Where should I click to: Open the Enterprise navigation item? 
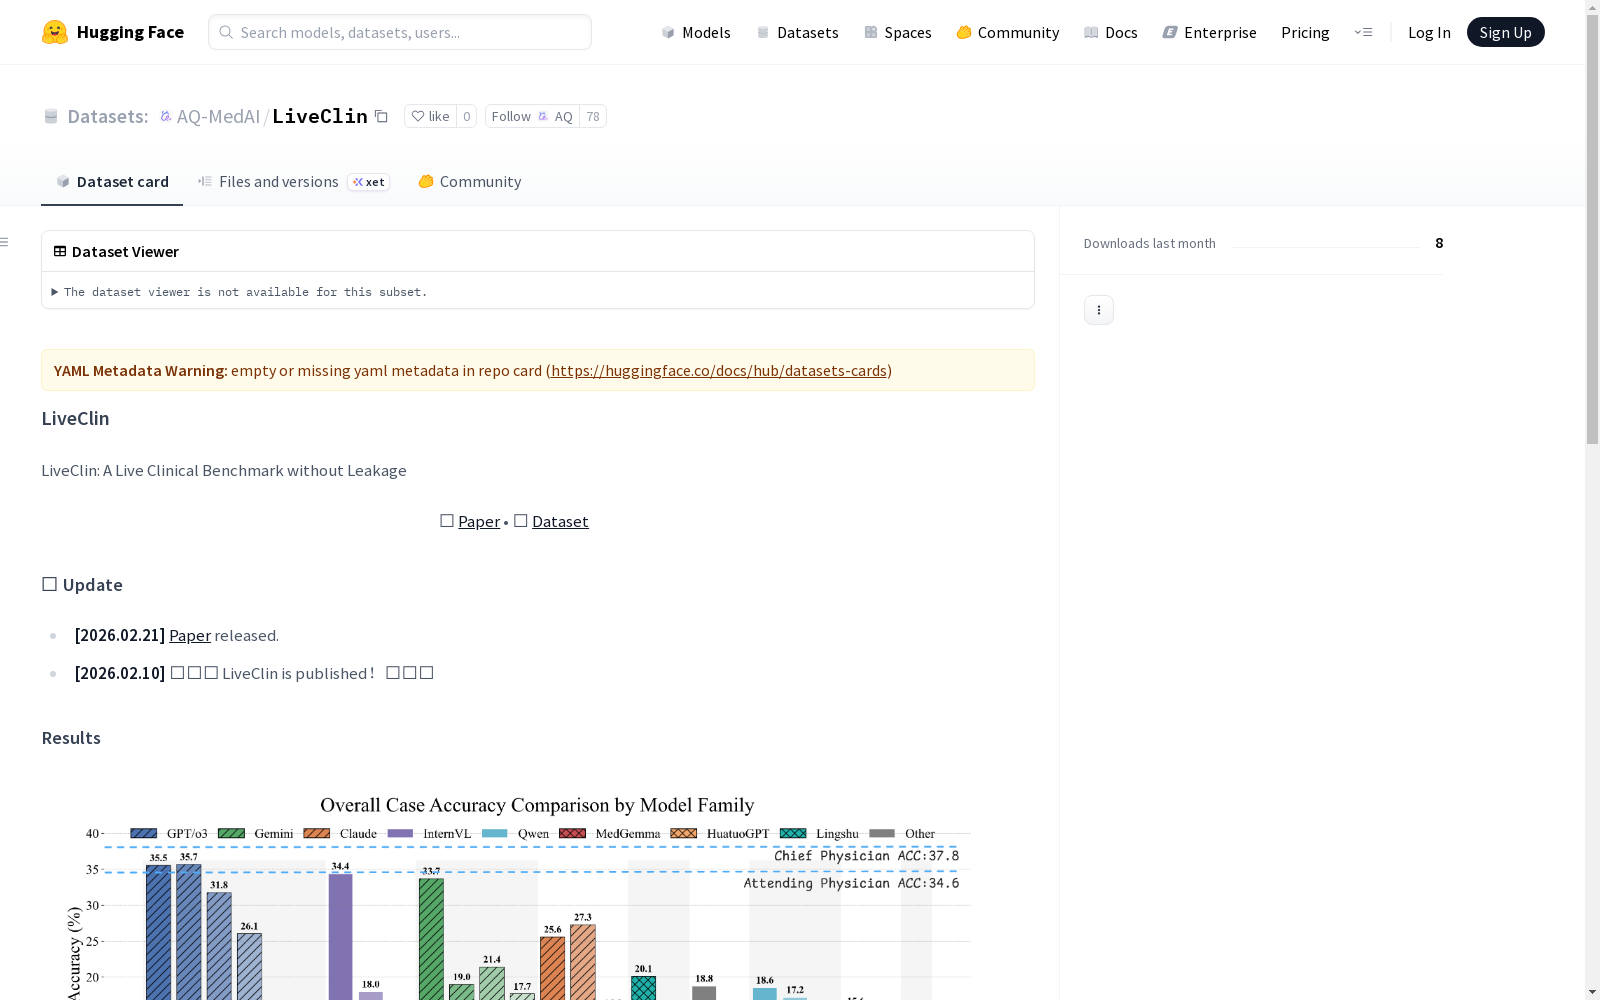tap(1210, 32)
